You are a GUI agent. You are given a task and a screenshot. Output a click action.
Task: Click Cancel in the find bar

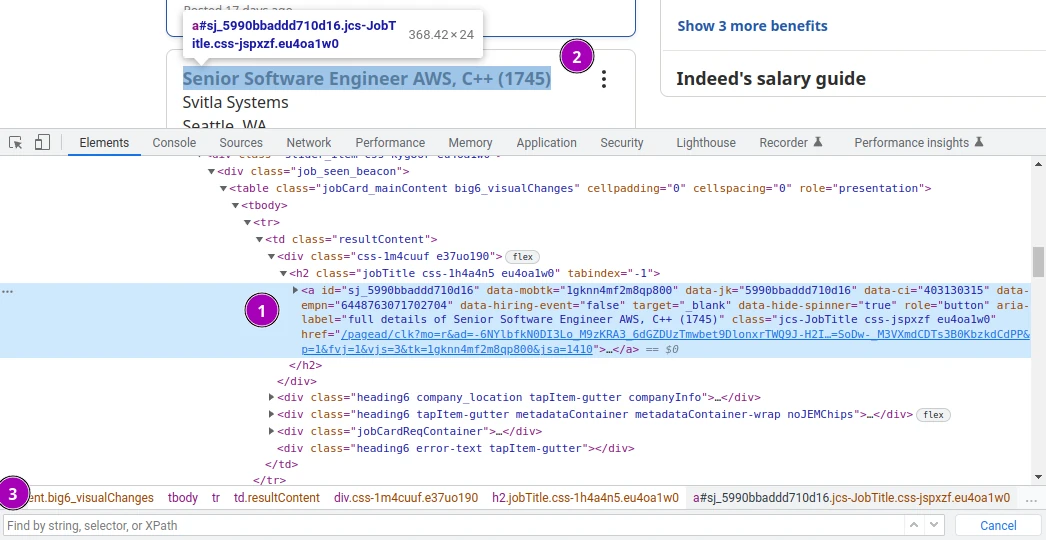click(x=998, y=525)
